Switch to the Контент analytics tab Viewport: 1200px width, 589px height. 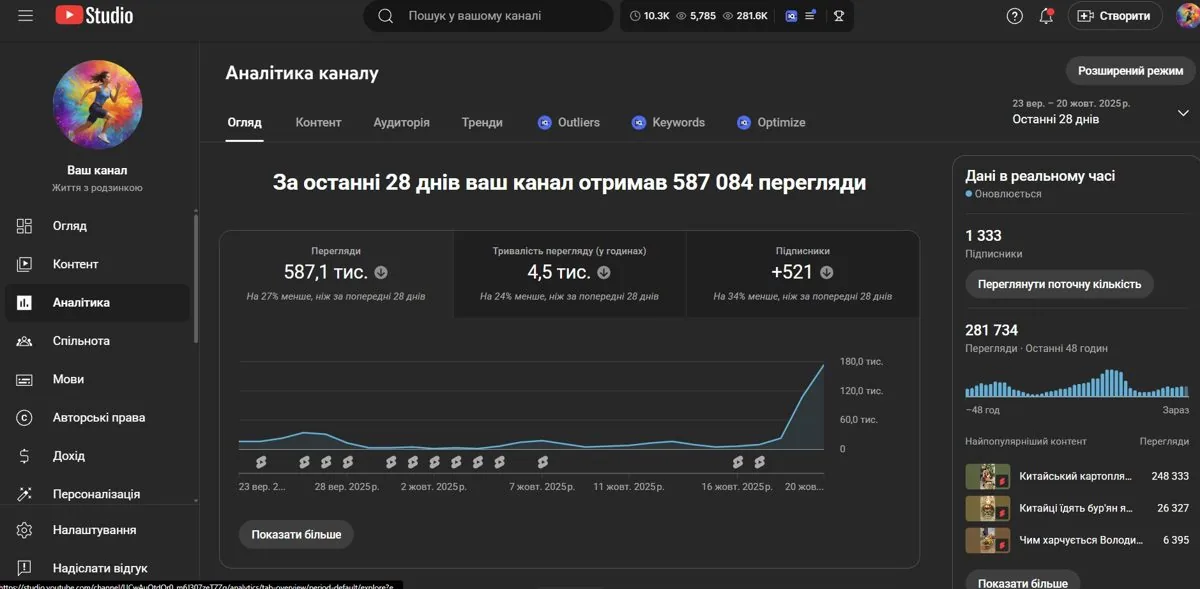point(318,122)
